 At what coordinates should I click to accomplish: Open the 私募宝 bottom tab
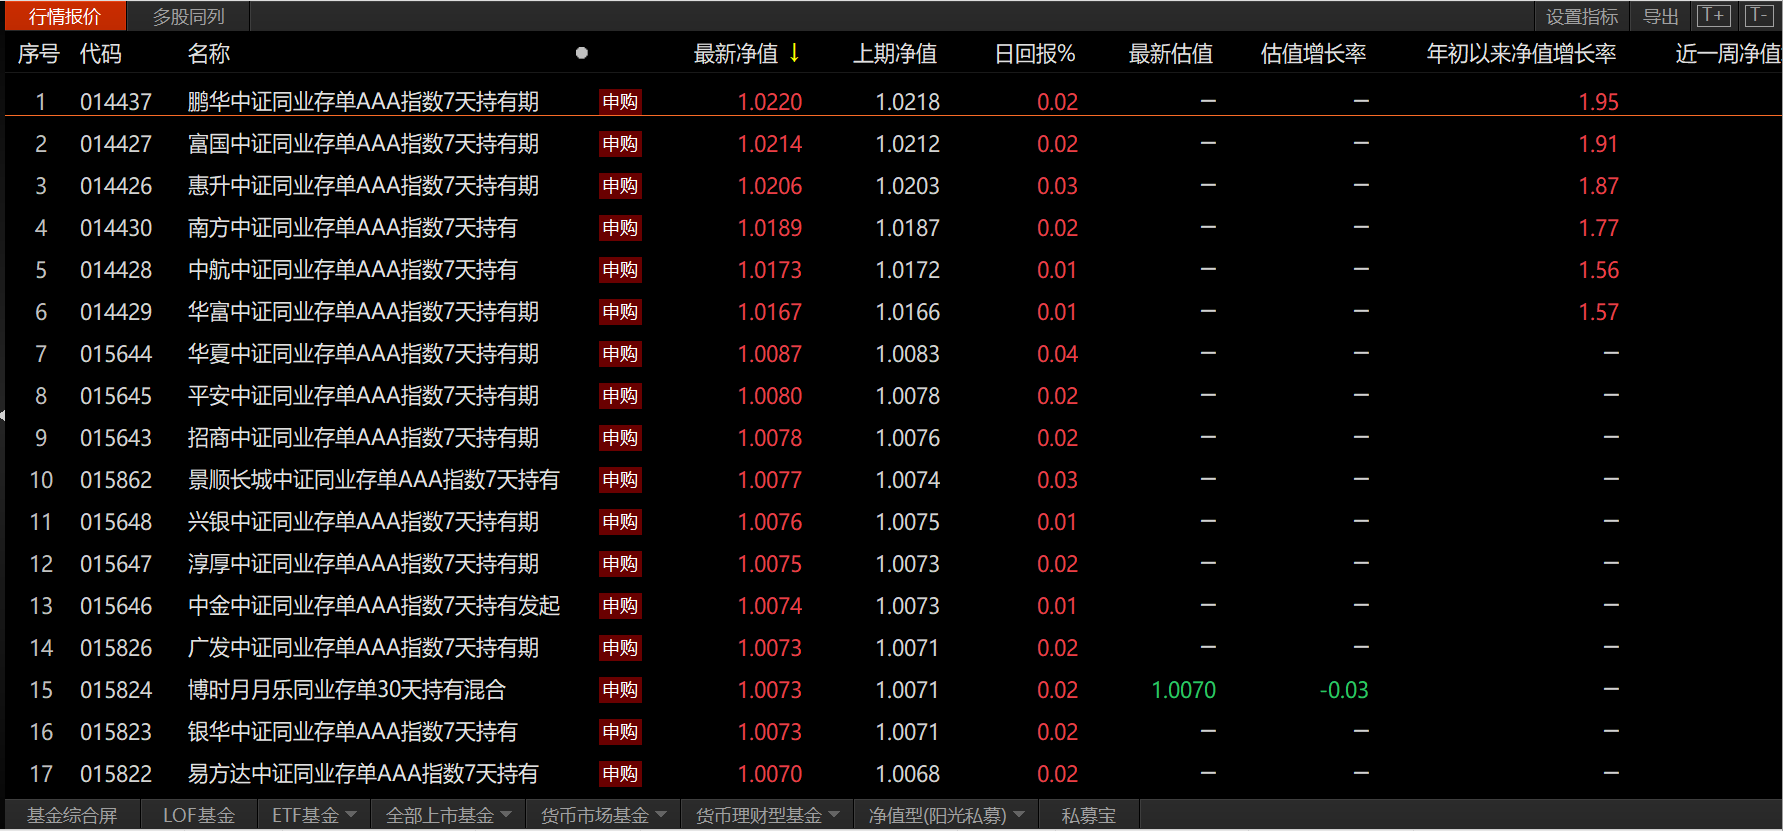point(1088,815)
